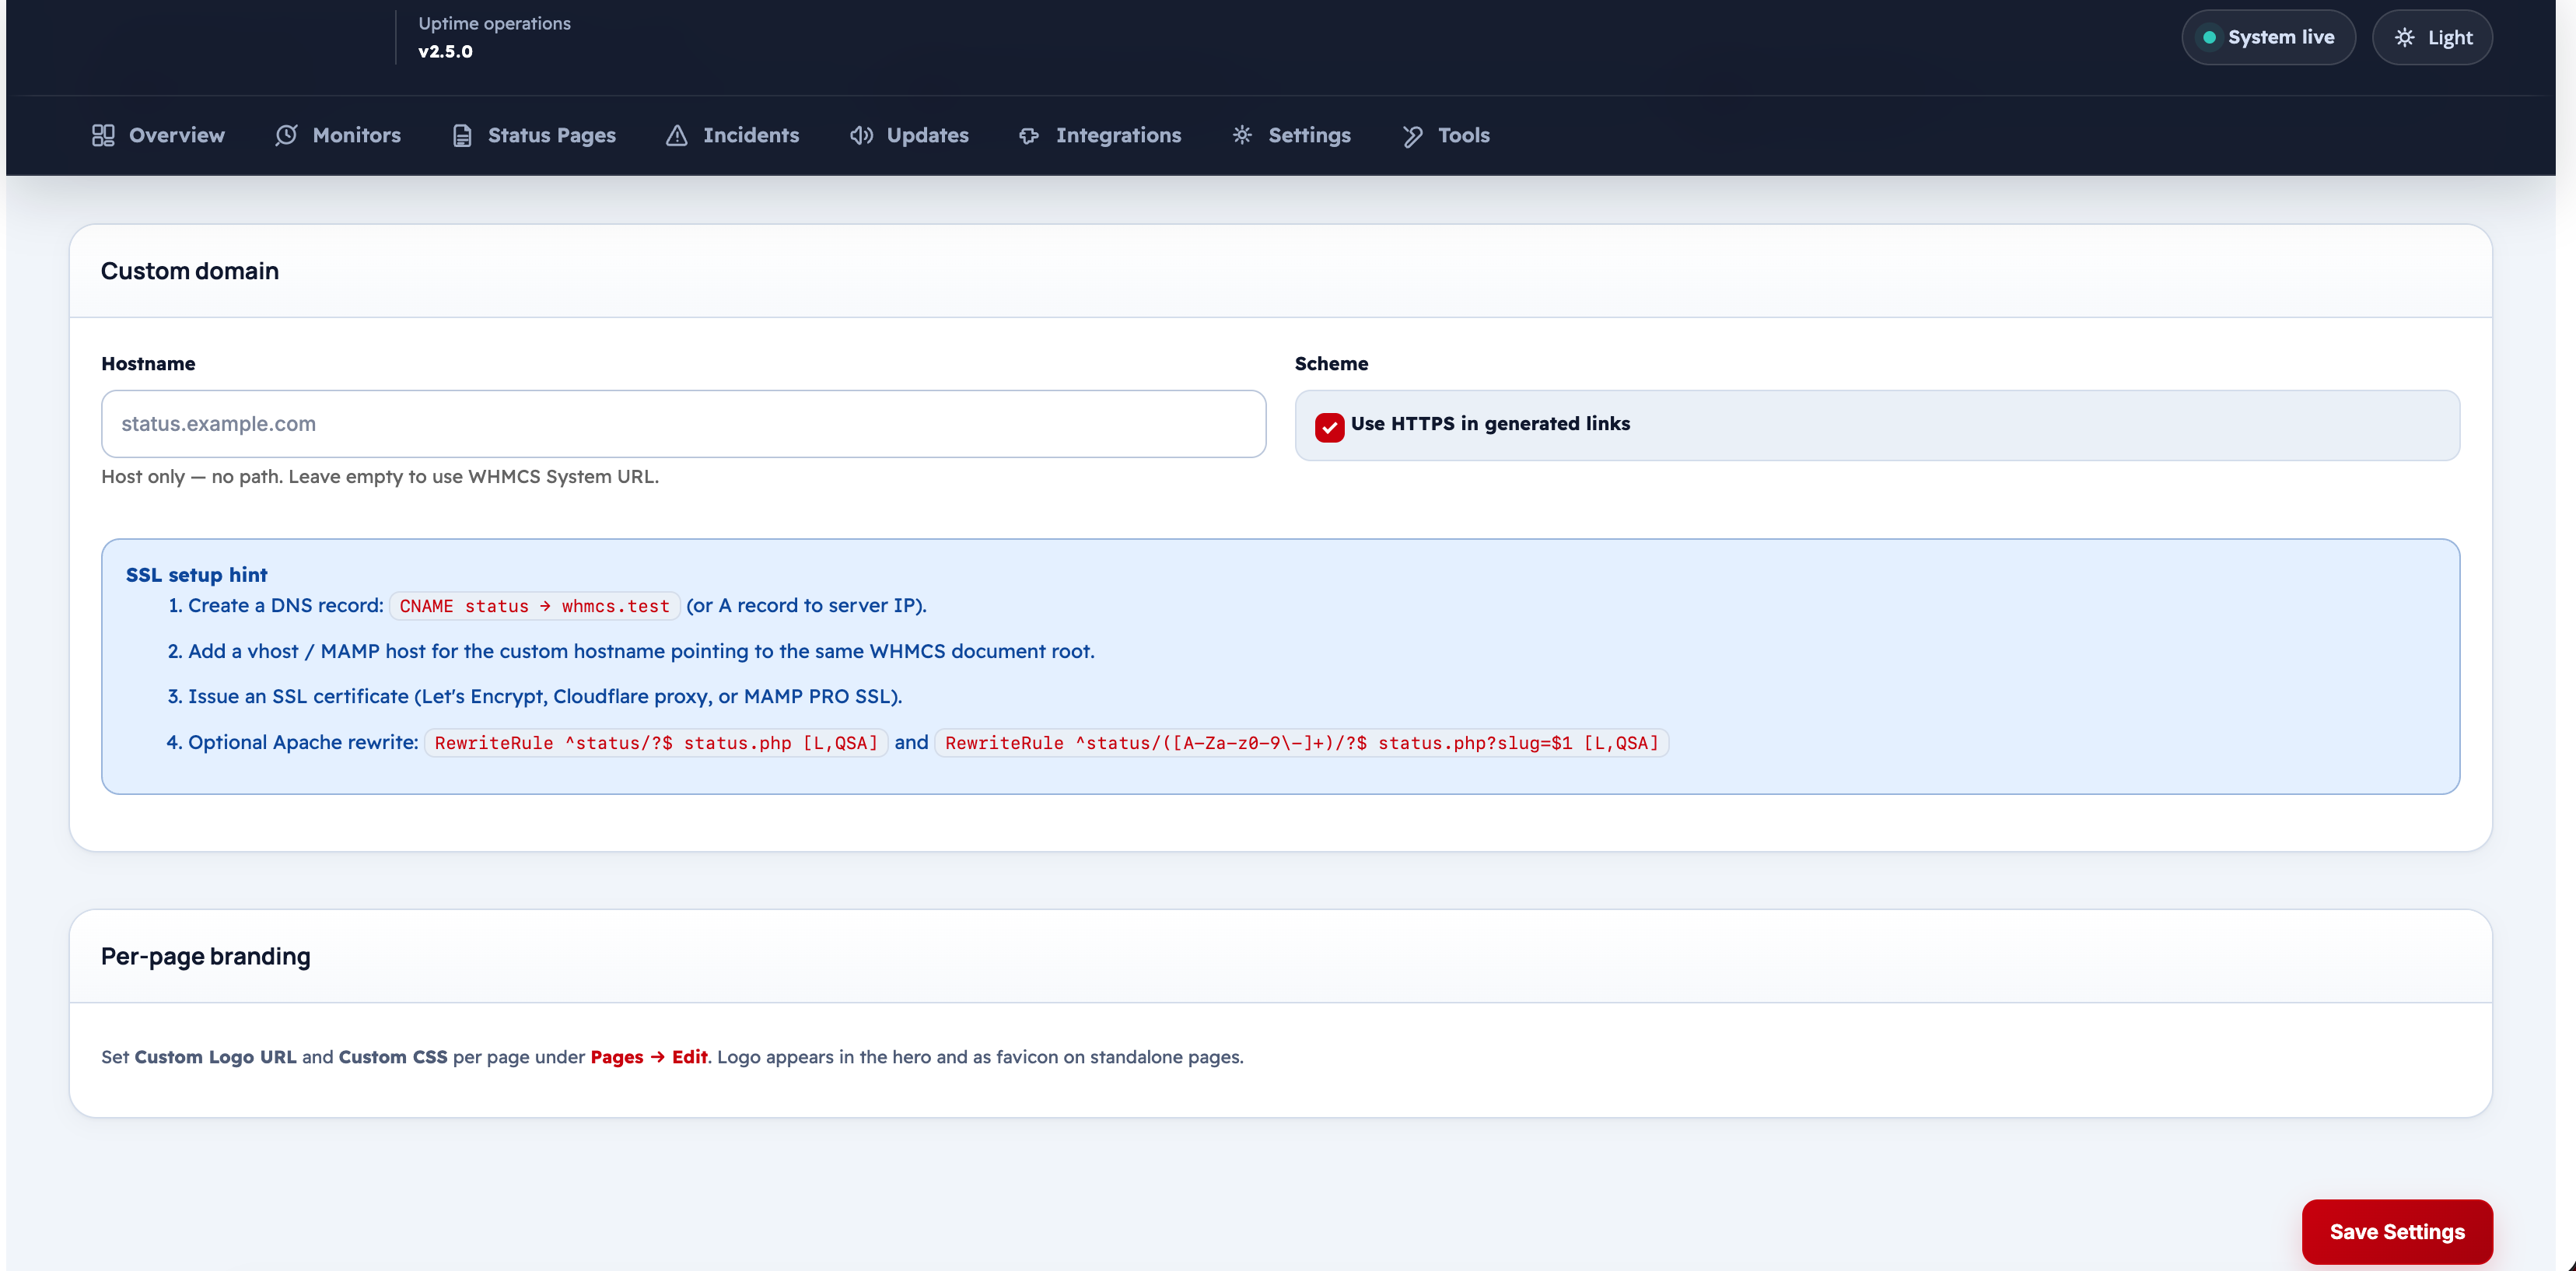Click the Uptime operations label
This screenshot has width=2576, height=1271.
494,23
